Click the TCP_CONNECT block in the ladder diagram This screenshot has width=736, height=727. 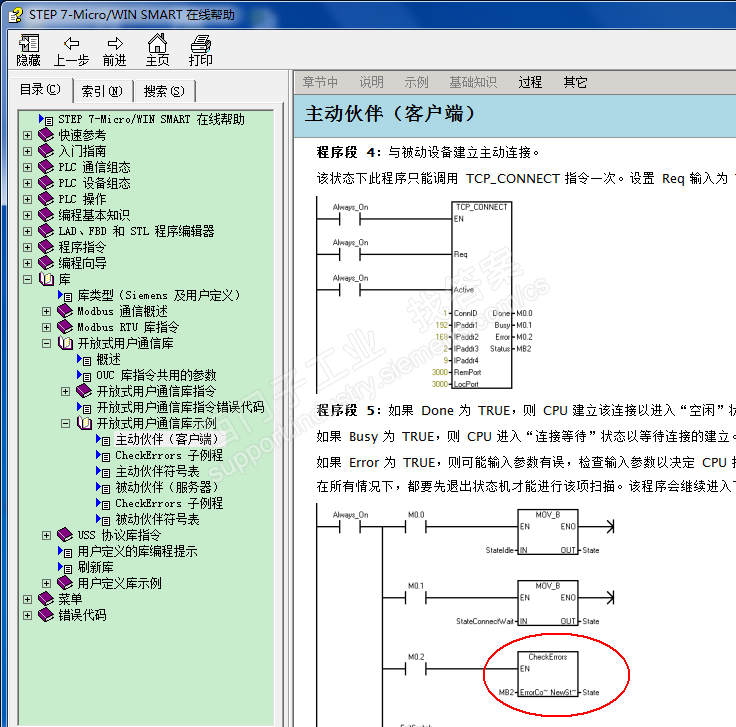click(482, 295)
